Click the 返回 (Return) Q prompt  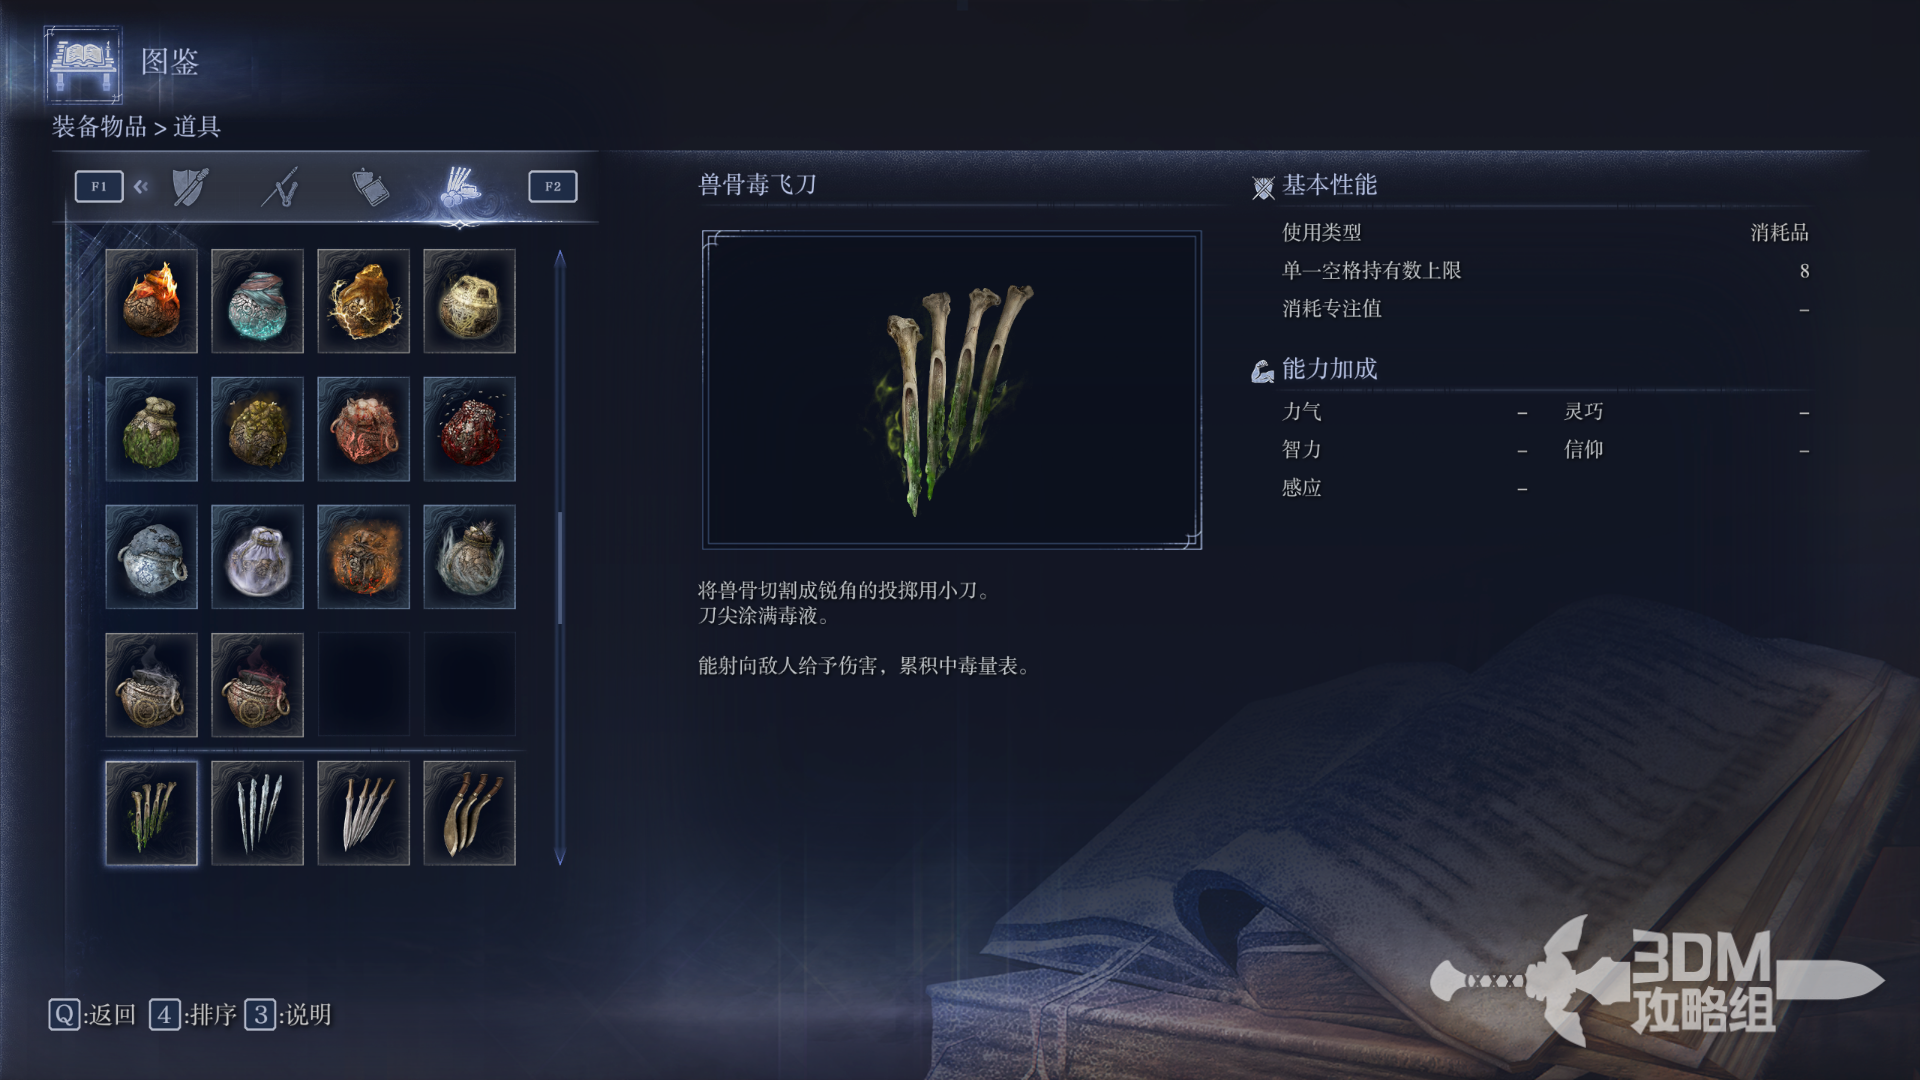tap(92, 1015)
